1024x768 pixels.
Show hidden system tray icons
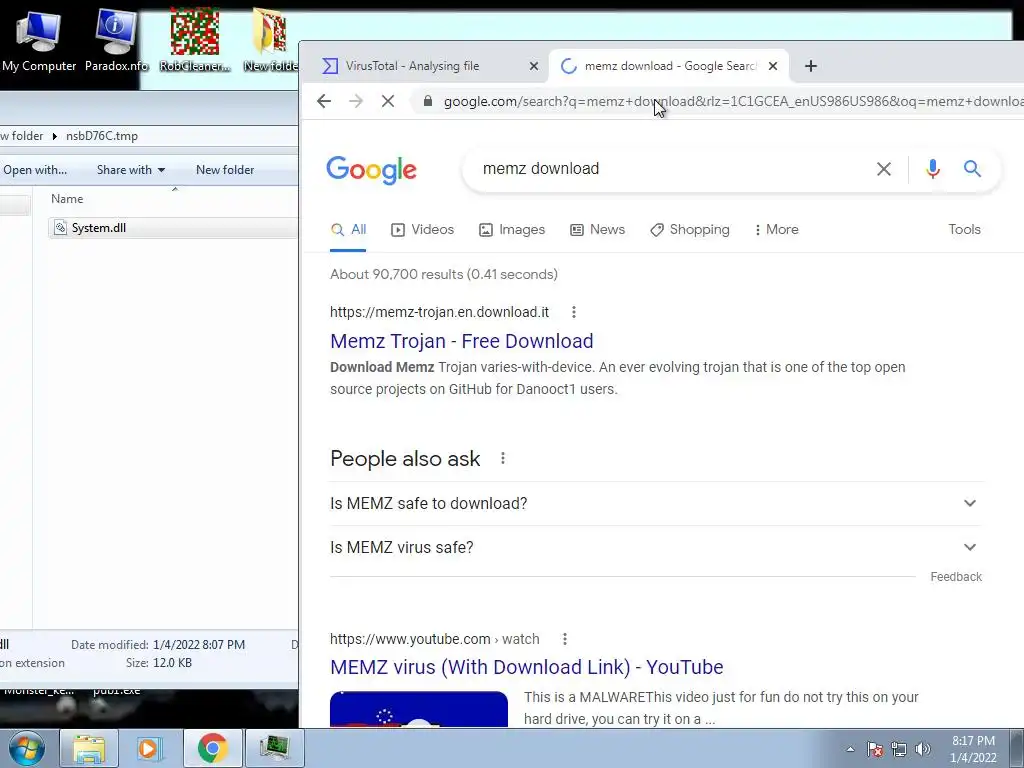click(x=850, y=749)
